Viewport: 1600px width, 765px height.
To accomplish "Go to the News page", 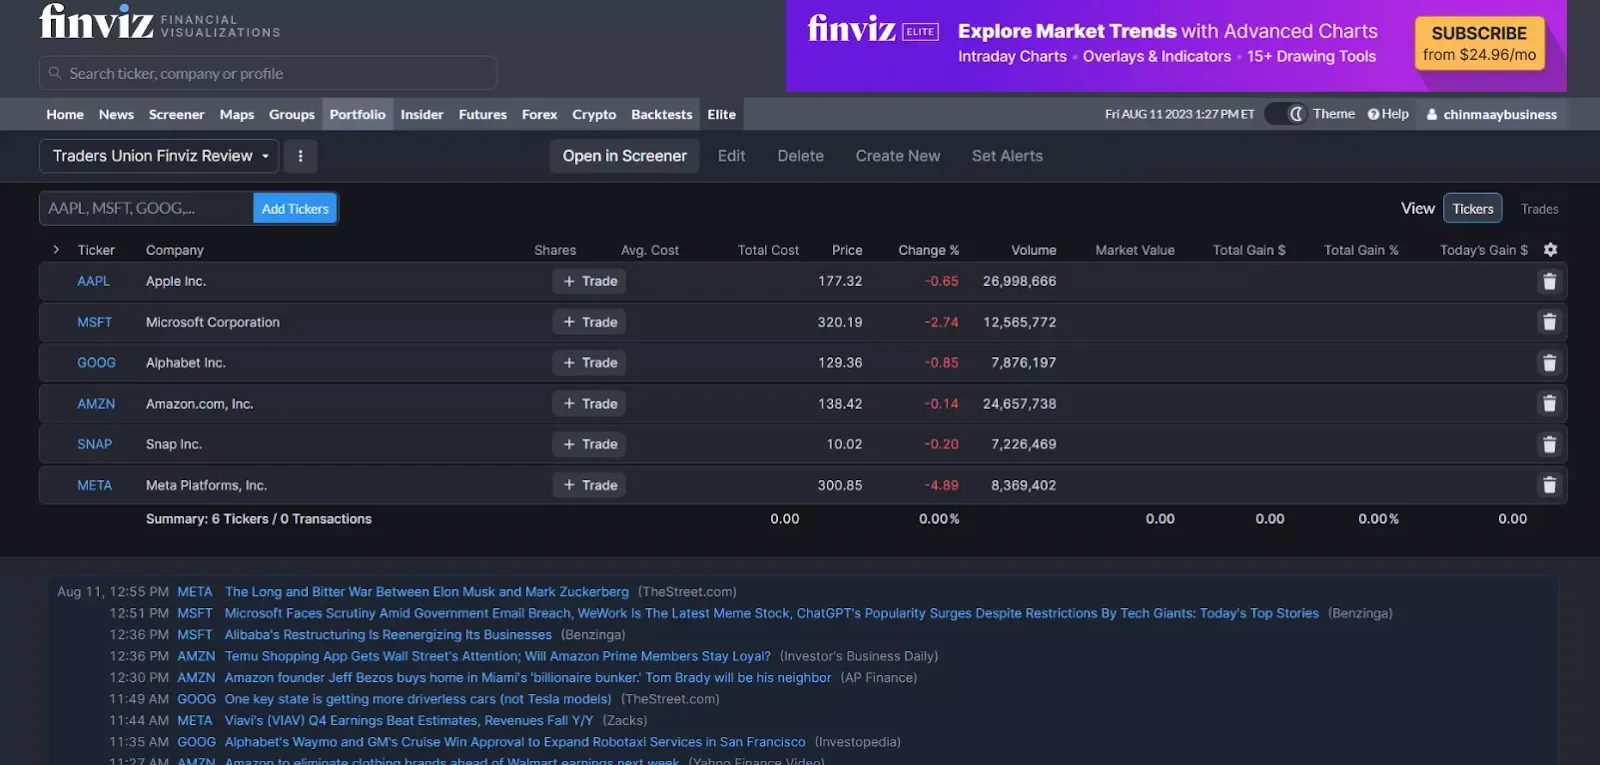I will [116, 114].
